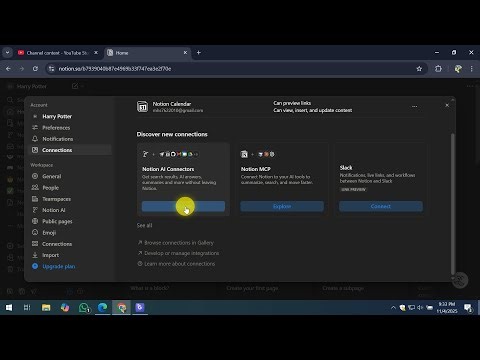
Task: Open browser tab search dropdown
Action: point(7,53)
